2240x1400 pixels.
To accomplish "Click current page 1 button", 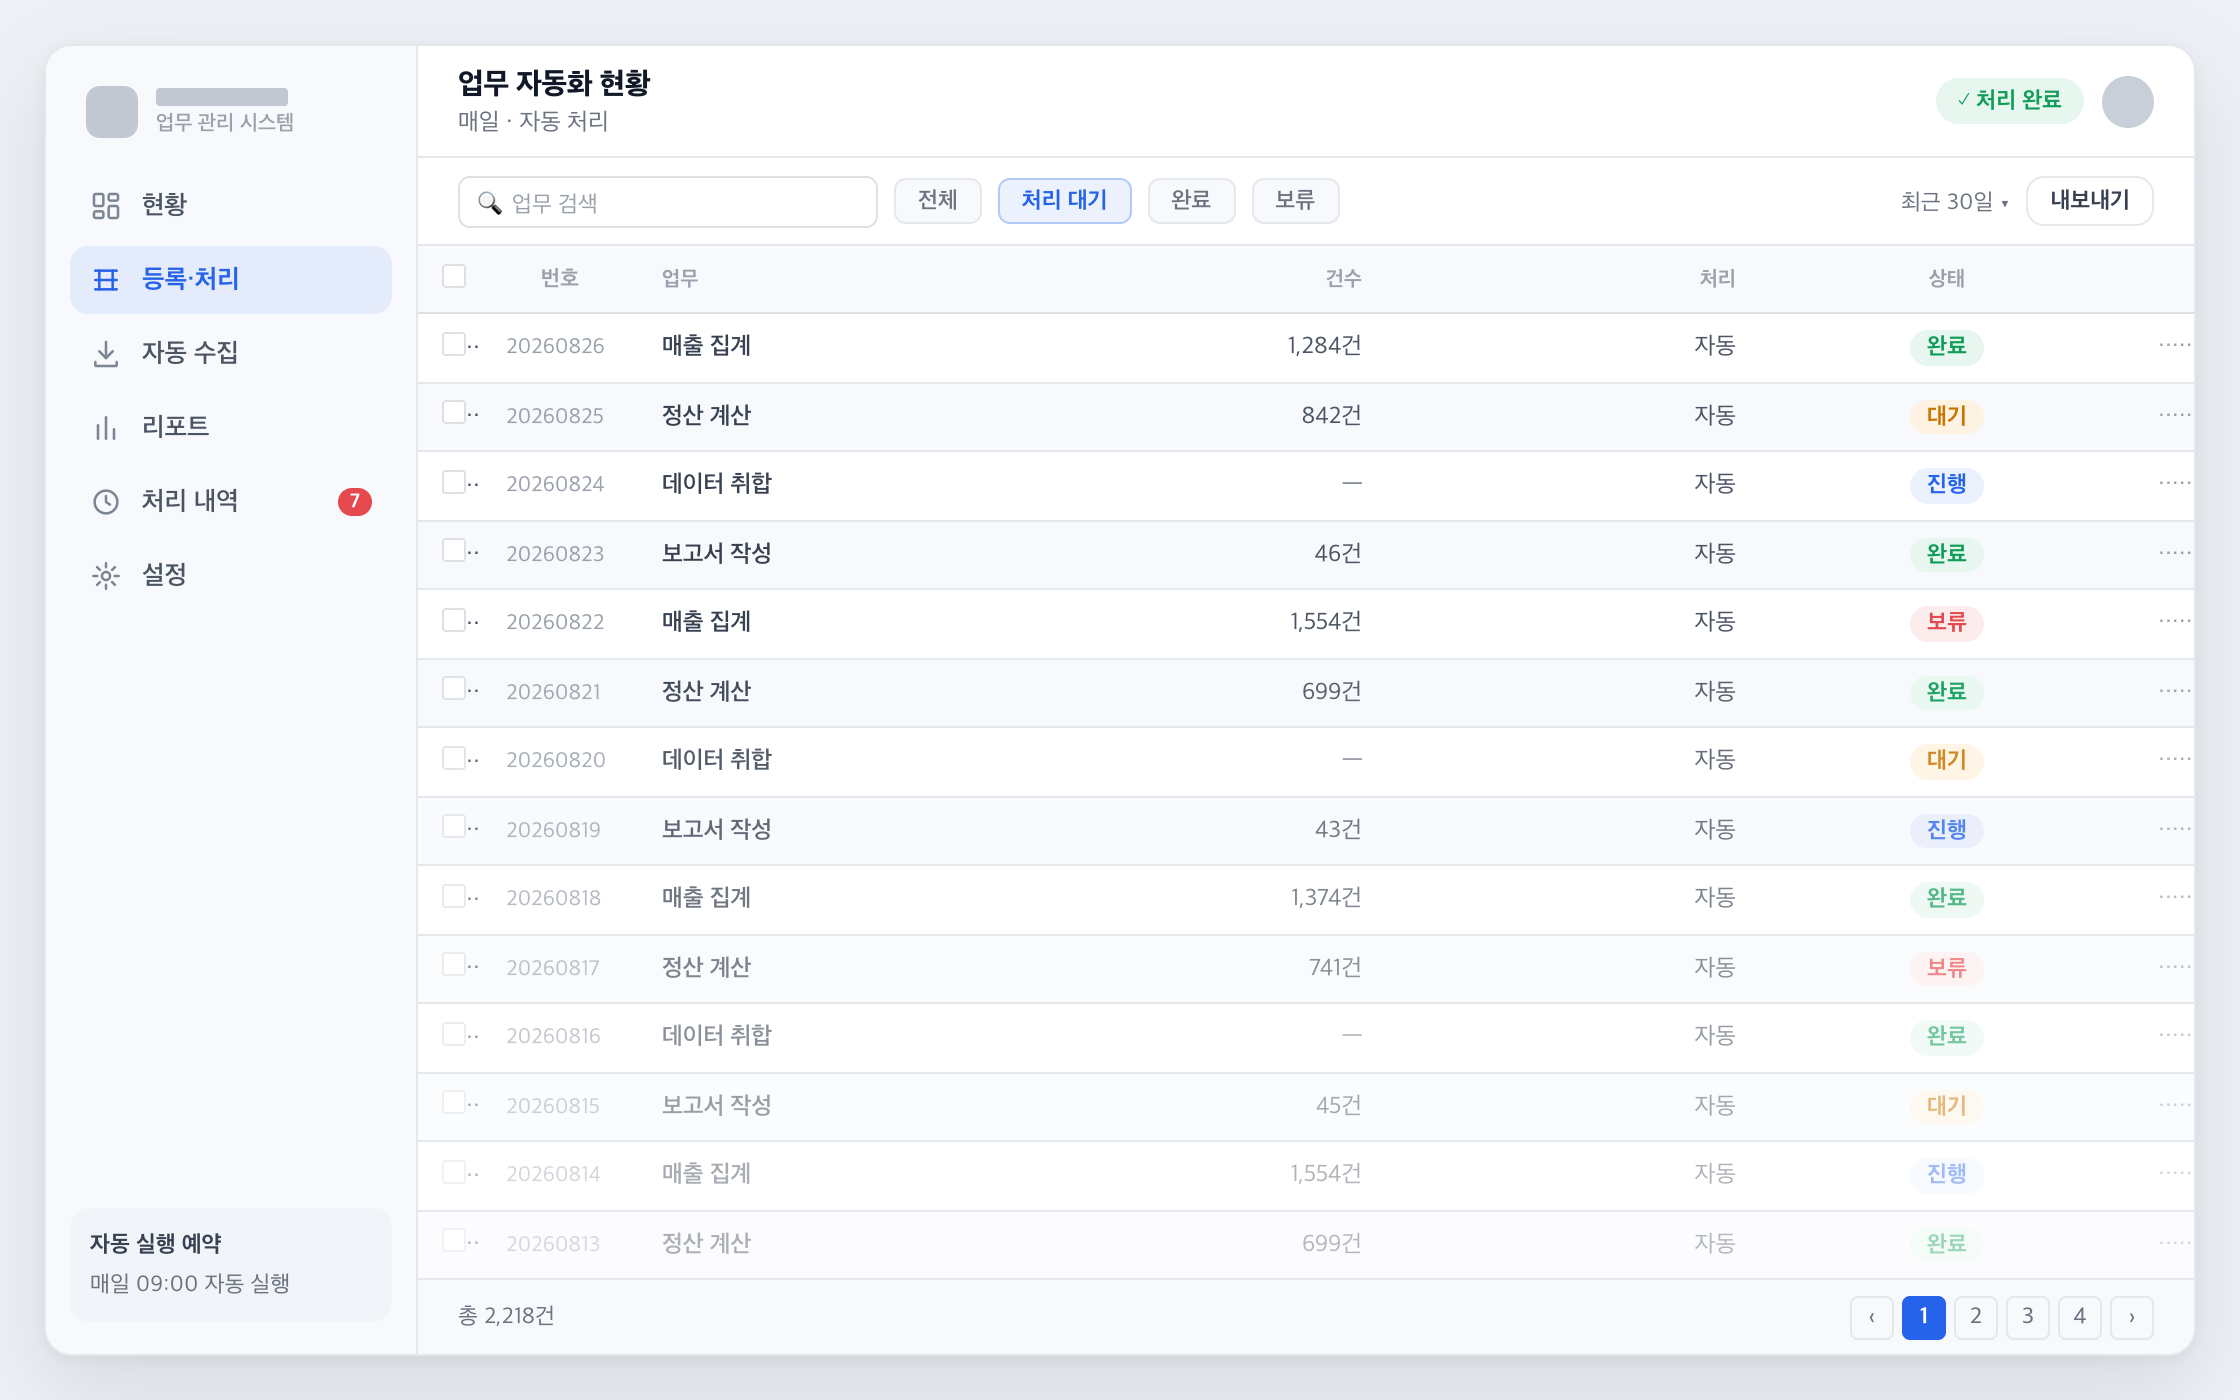I will click(1924, 1317).
